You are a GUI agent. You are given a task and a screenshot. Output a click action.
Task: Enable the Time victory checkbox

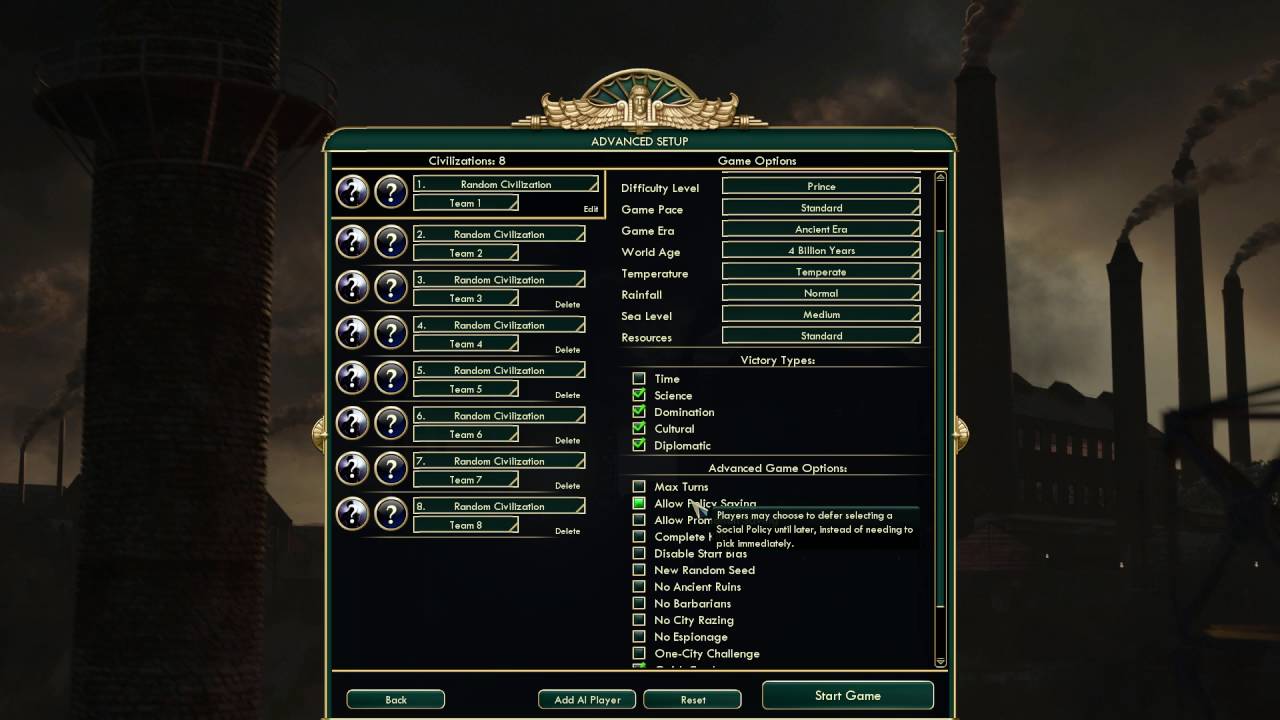coord(639,379)
